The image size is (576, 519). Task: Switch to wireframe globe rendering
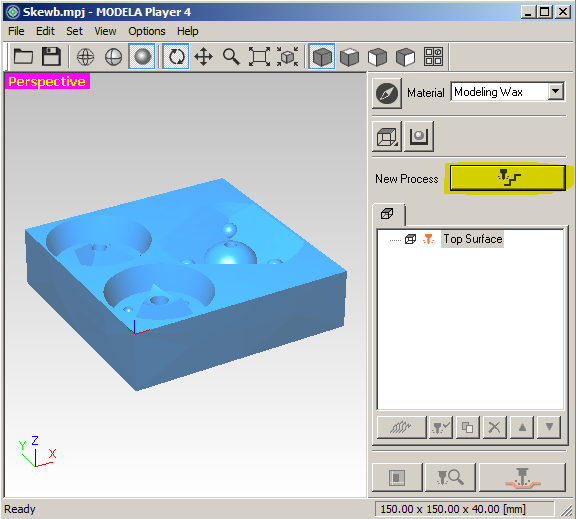85,57
